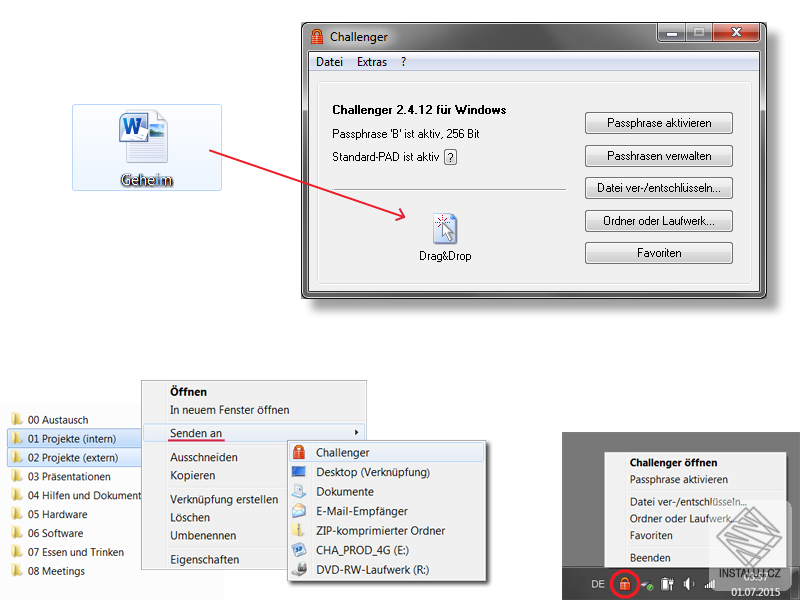Open Eigenschaften from context menu
This screenshot has width=800, height=600.
point(205,559)
